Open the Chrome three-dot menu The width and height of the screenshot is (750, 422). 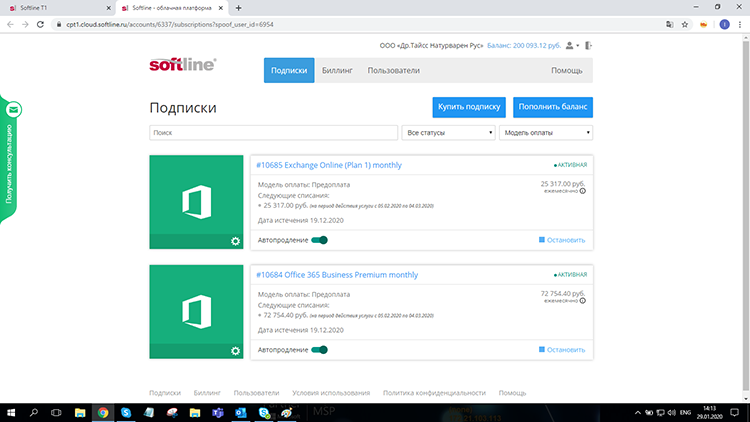point(740,24)
